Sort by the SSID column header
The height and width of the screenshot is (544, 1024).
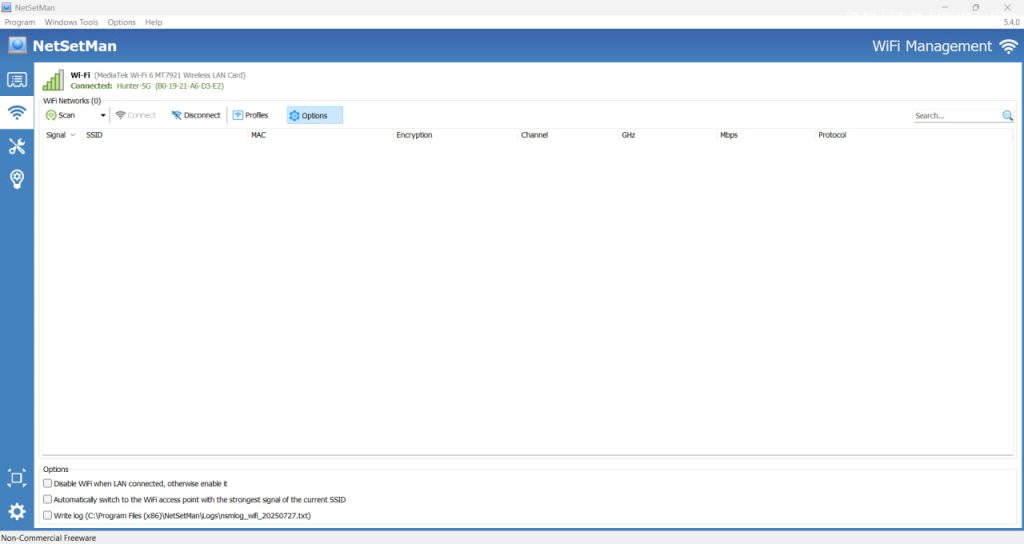click(x=95, y=135)
